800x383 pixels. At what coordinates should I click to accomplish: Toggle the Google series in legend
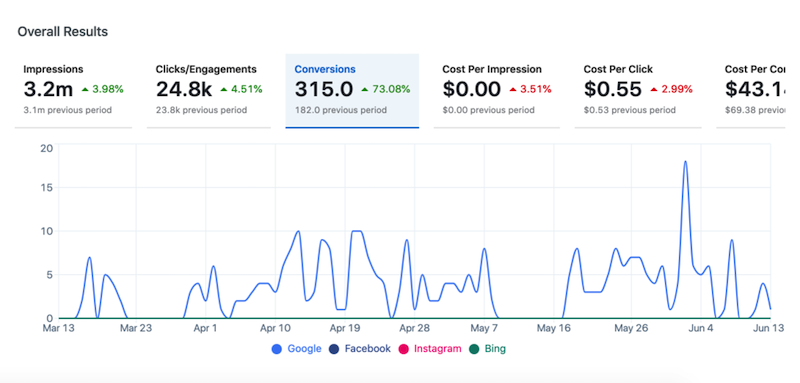[x=296, y=349]
